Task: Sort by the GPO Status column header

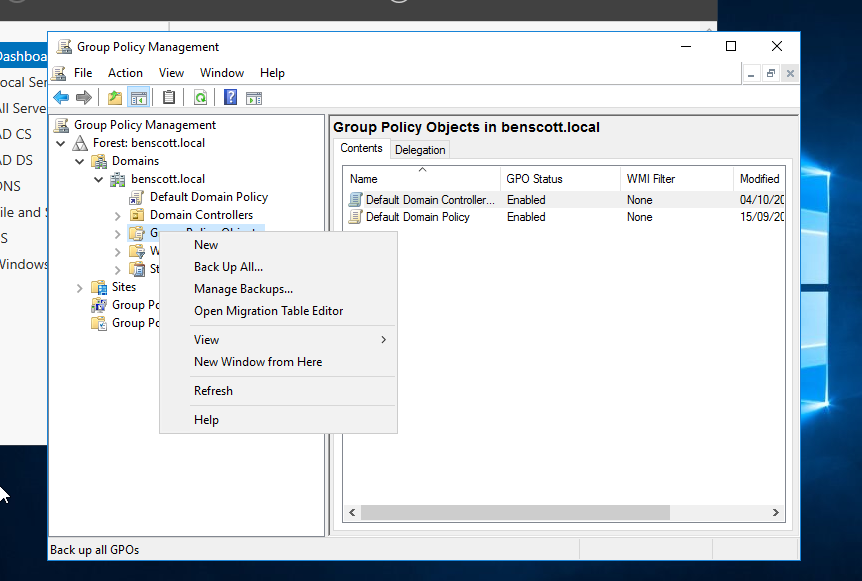Action: pyautogui.click(x=560, y=179)
